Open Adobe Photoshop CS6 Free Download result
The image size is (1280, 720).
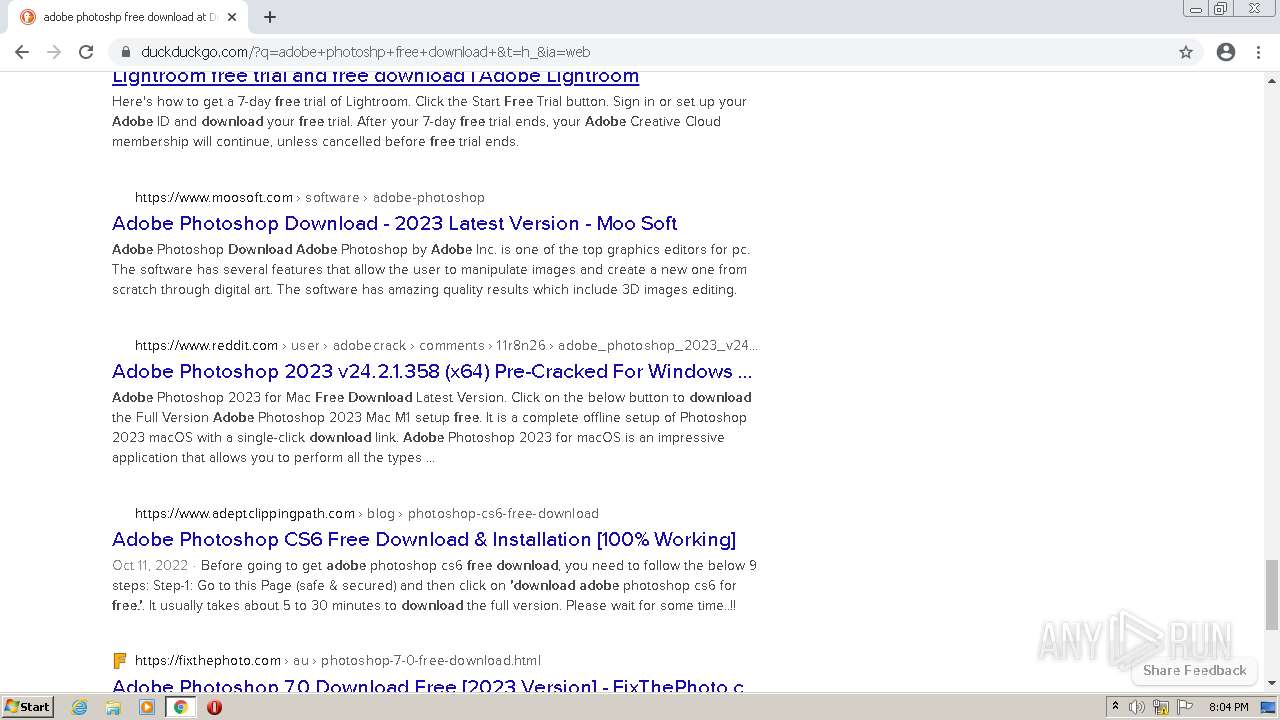(424, 539)
